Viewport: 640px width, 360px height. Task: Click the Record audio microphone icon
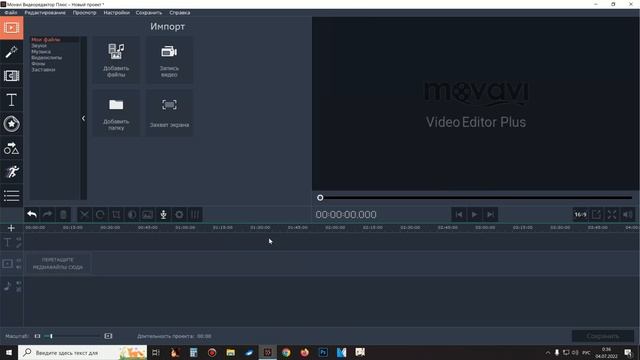(x=163, y=214)
